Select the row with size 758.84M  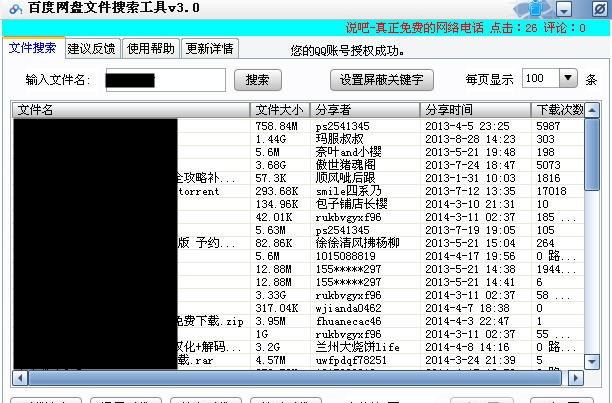click(x=299, y=126)
